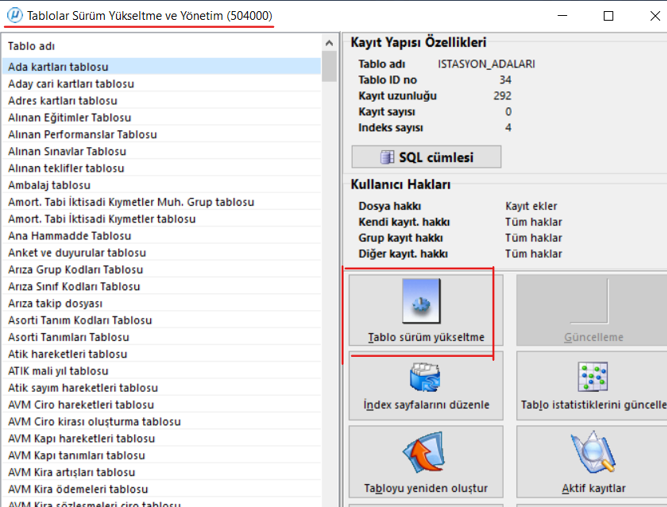The width and height of the screenshot is (667, 507).
Task: Select ATIK mali yıl tablosu row
Action: pyautogui.click(x=162, y=371)
